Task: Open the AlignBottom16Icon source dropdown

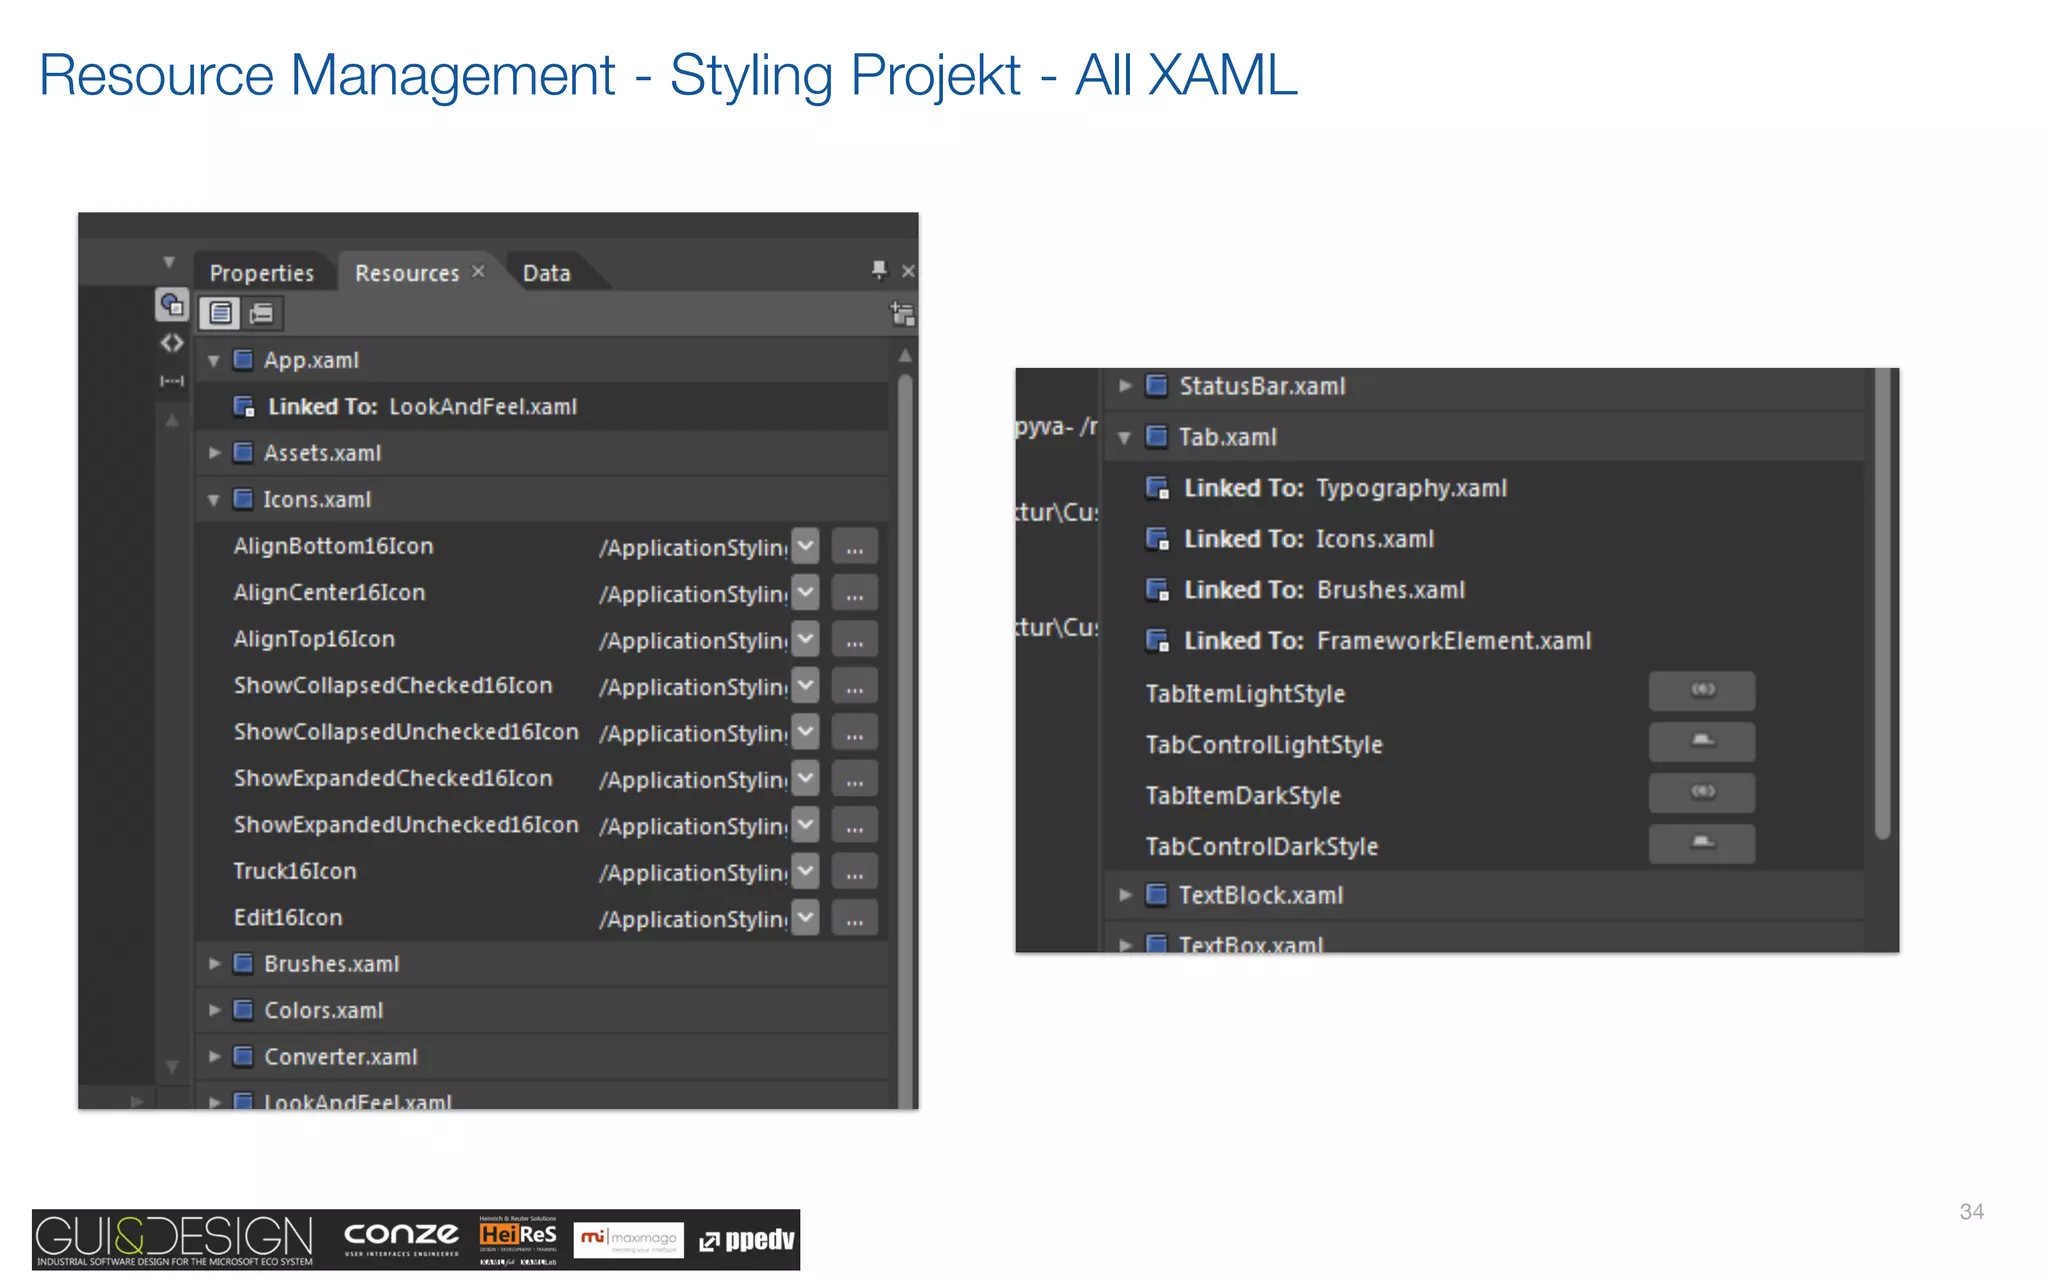Action: [806, 546]
